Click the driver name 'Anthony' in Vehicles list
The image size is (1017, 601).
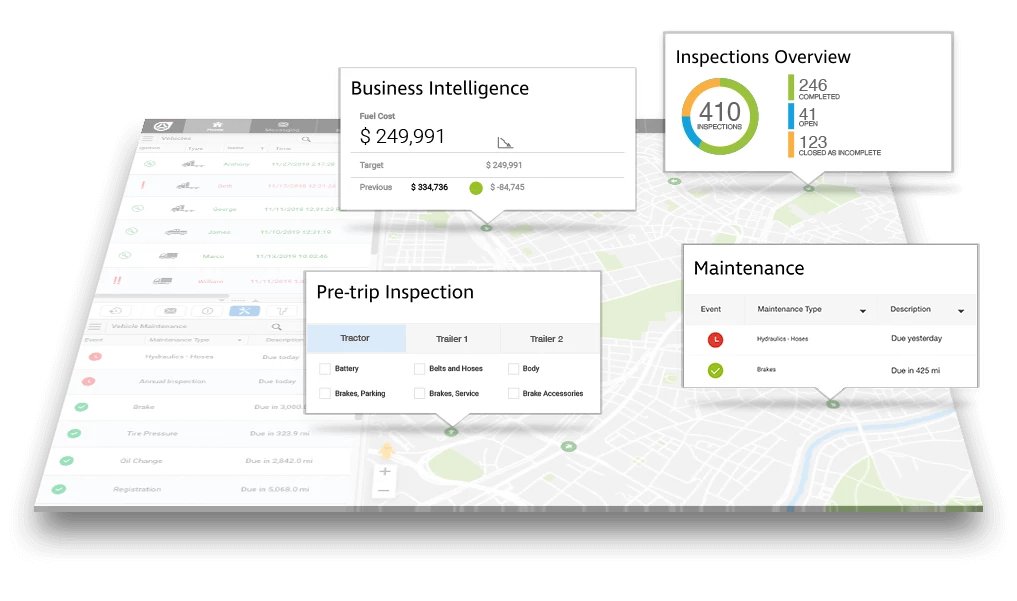point(236,164)
